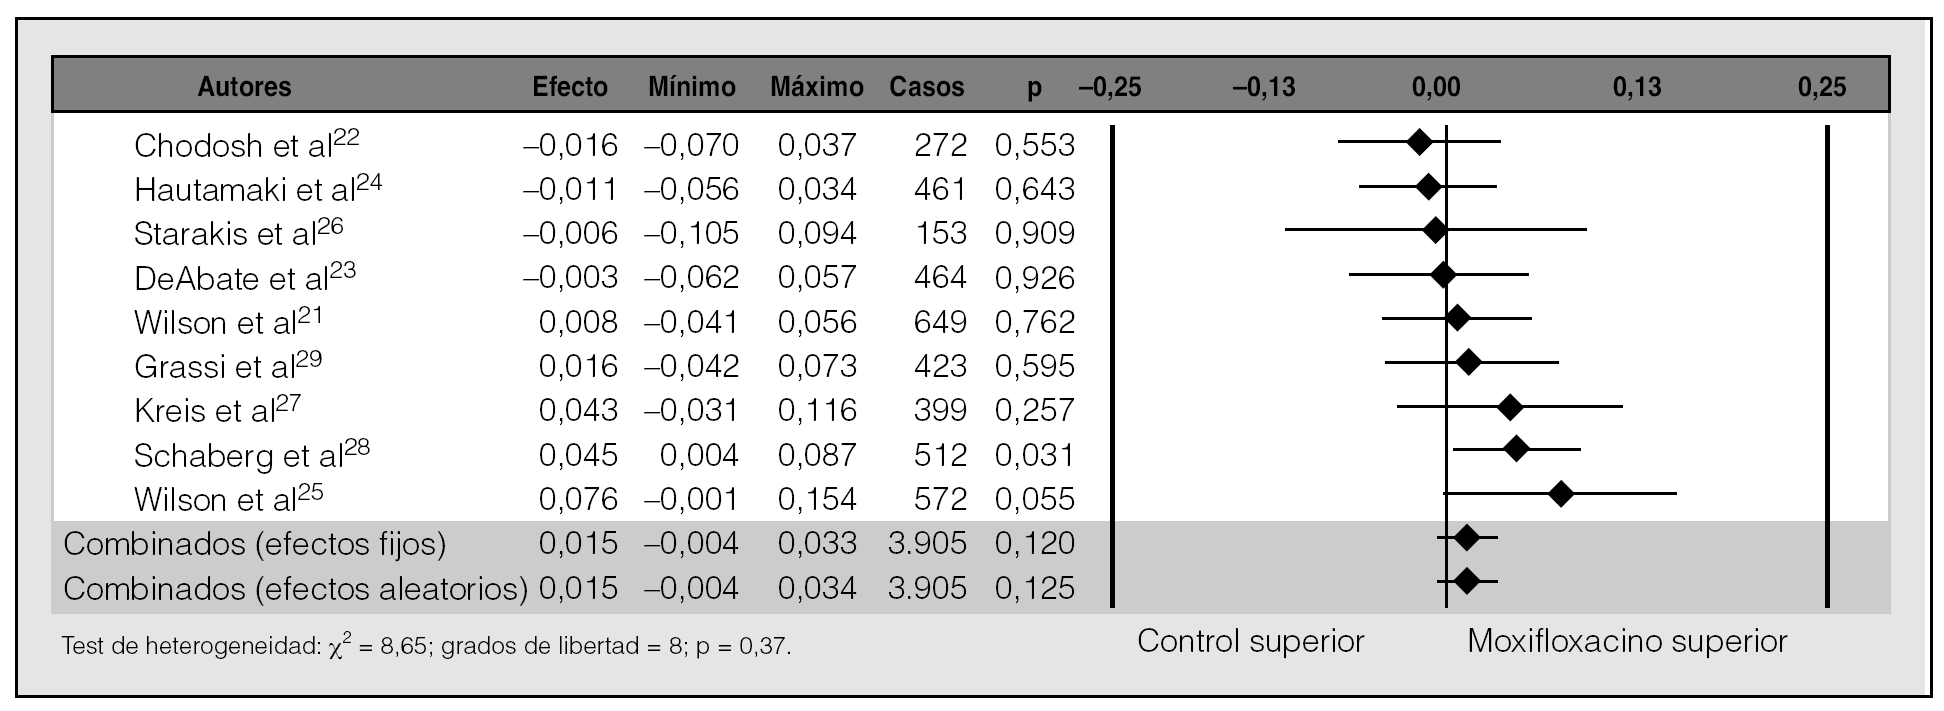Click the Casos column header

click(x=927, y=87)
